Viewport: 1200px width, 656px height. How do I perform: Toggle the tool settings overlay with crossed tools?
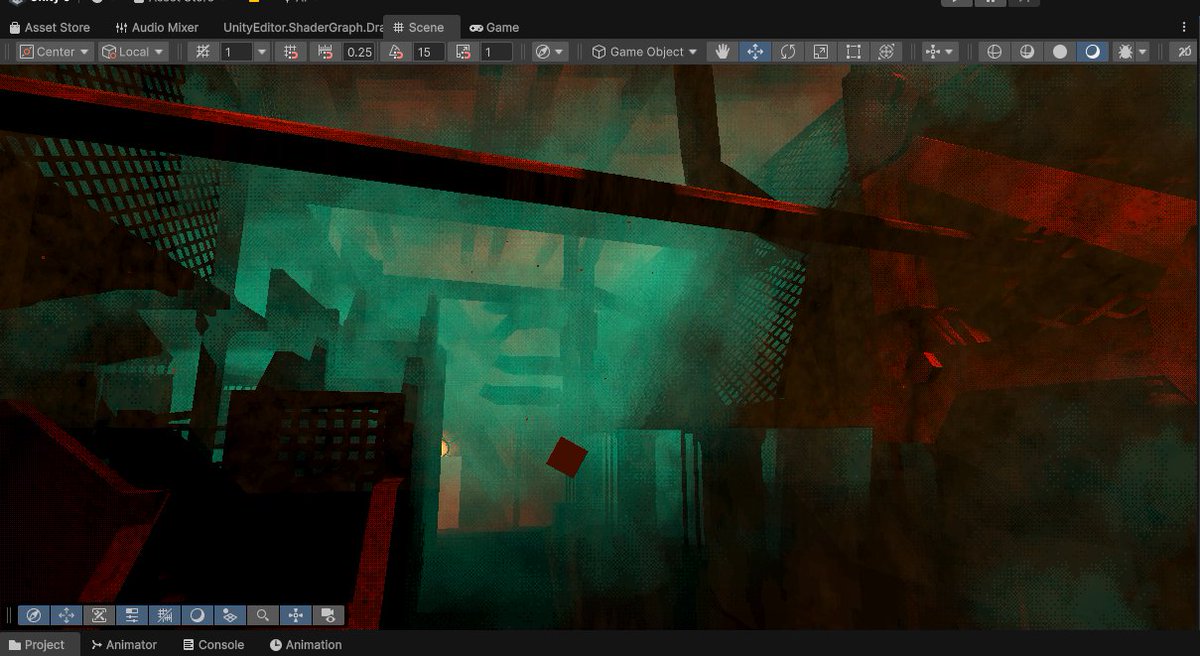click(x=99, y=615)
